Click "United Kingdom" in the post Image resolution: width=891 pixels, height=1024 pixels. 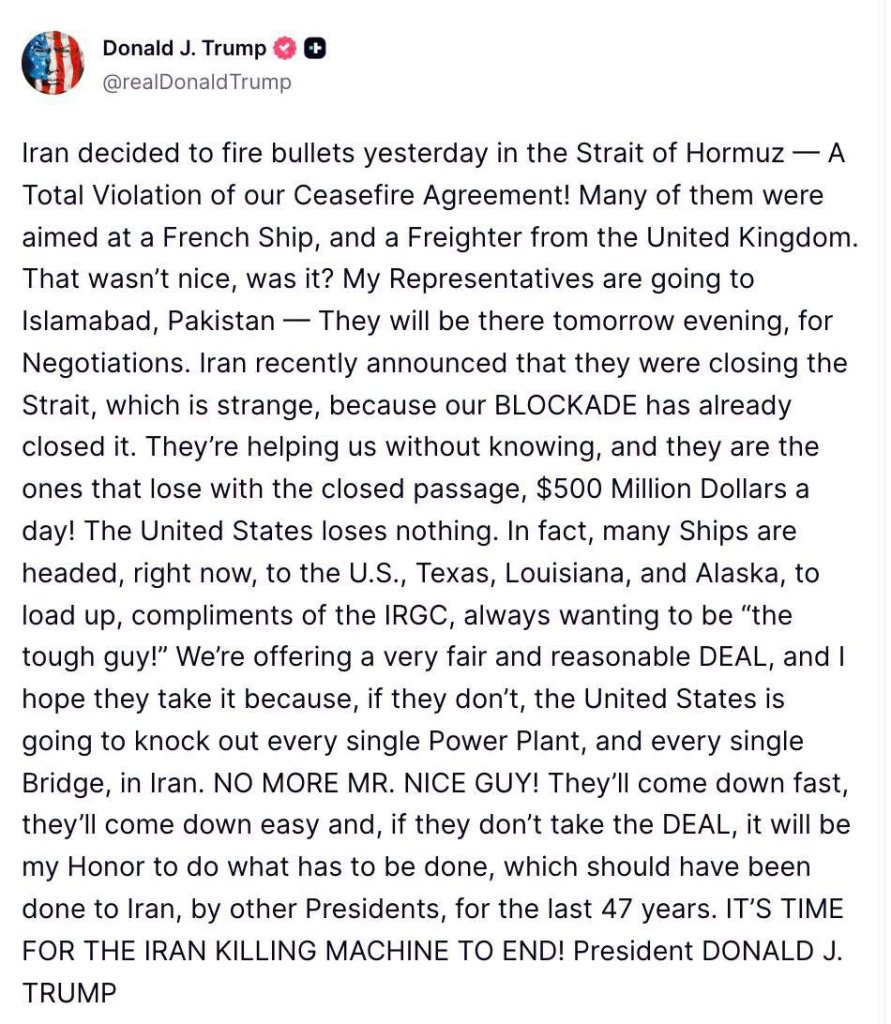click(x=749, y=238)
